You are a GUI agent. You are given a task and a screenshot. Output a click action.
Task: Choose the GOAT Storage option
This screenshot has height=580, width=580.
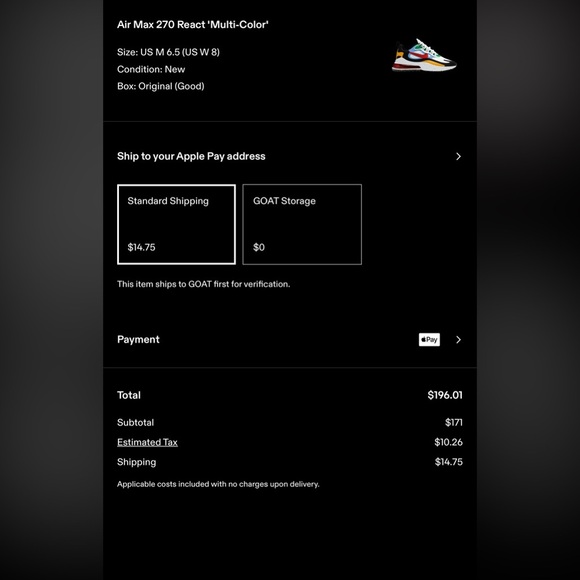point(302,224)
